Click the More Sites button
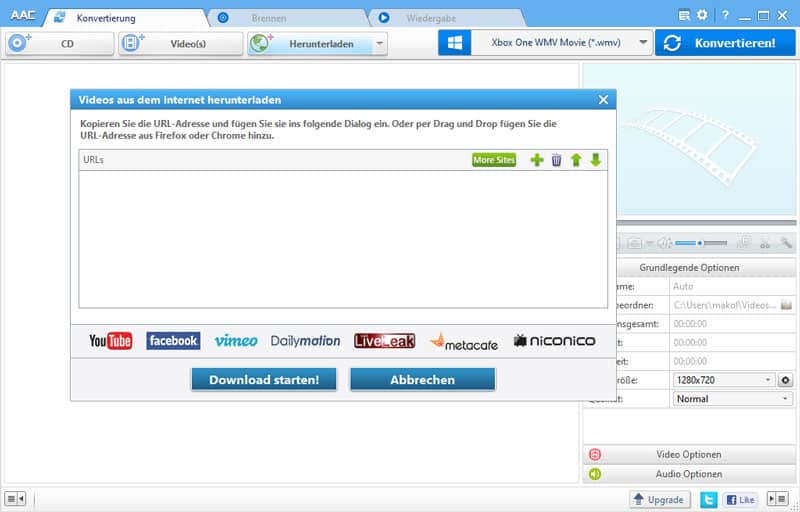This screenshot has width=800, height=512. coord(494,160)
